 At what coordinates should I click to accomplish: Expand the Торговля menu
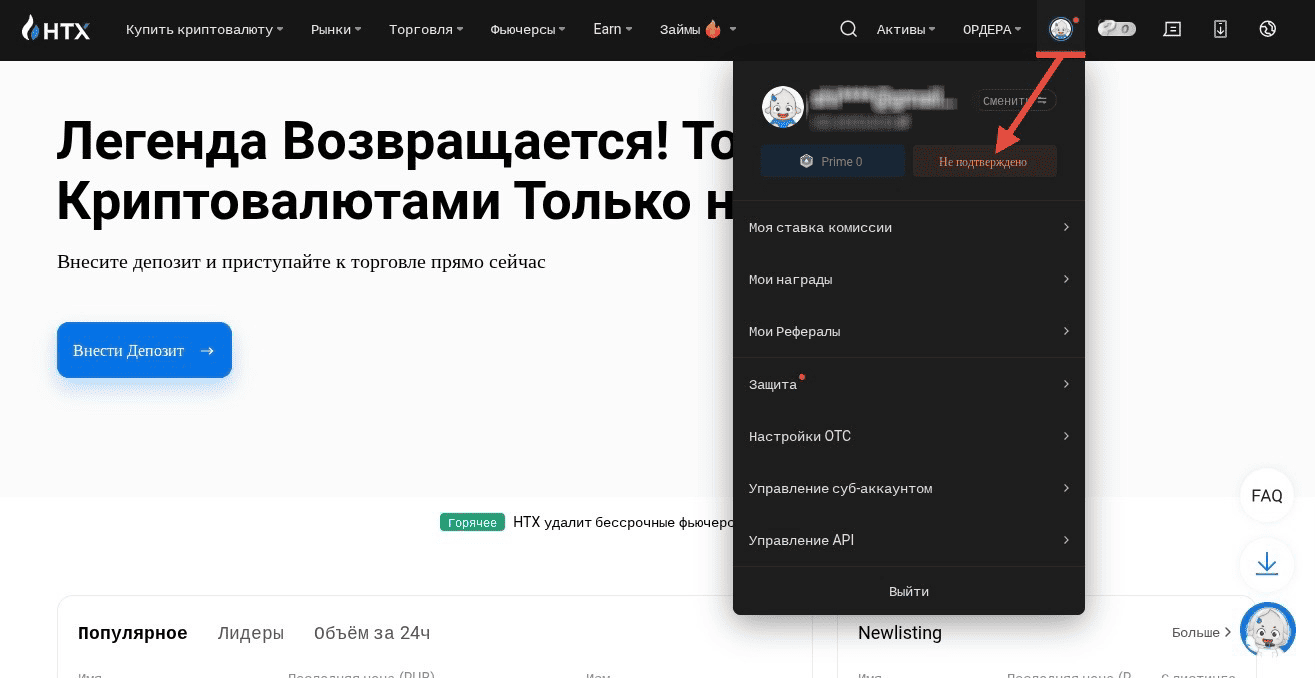tap(426, 29)
